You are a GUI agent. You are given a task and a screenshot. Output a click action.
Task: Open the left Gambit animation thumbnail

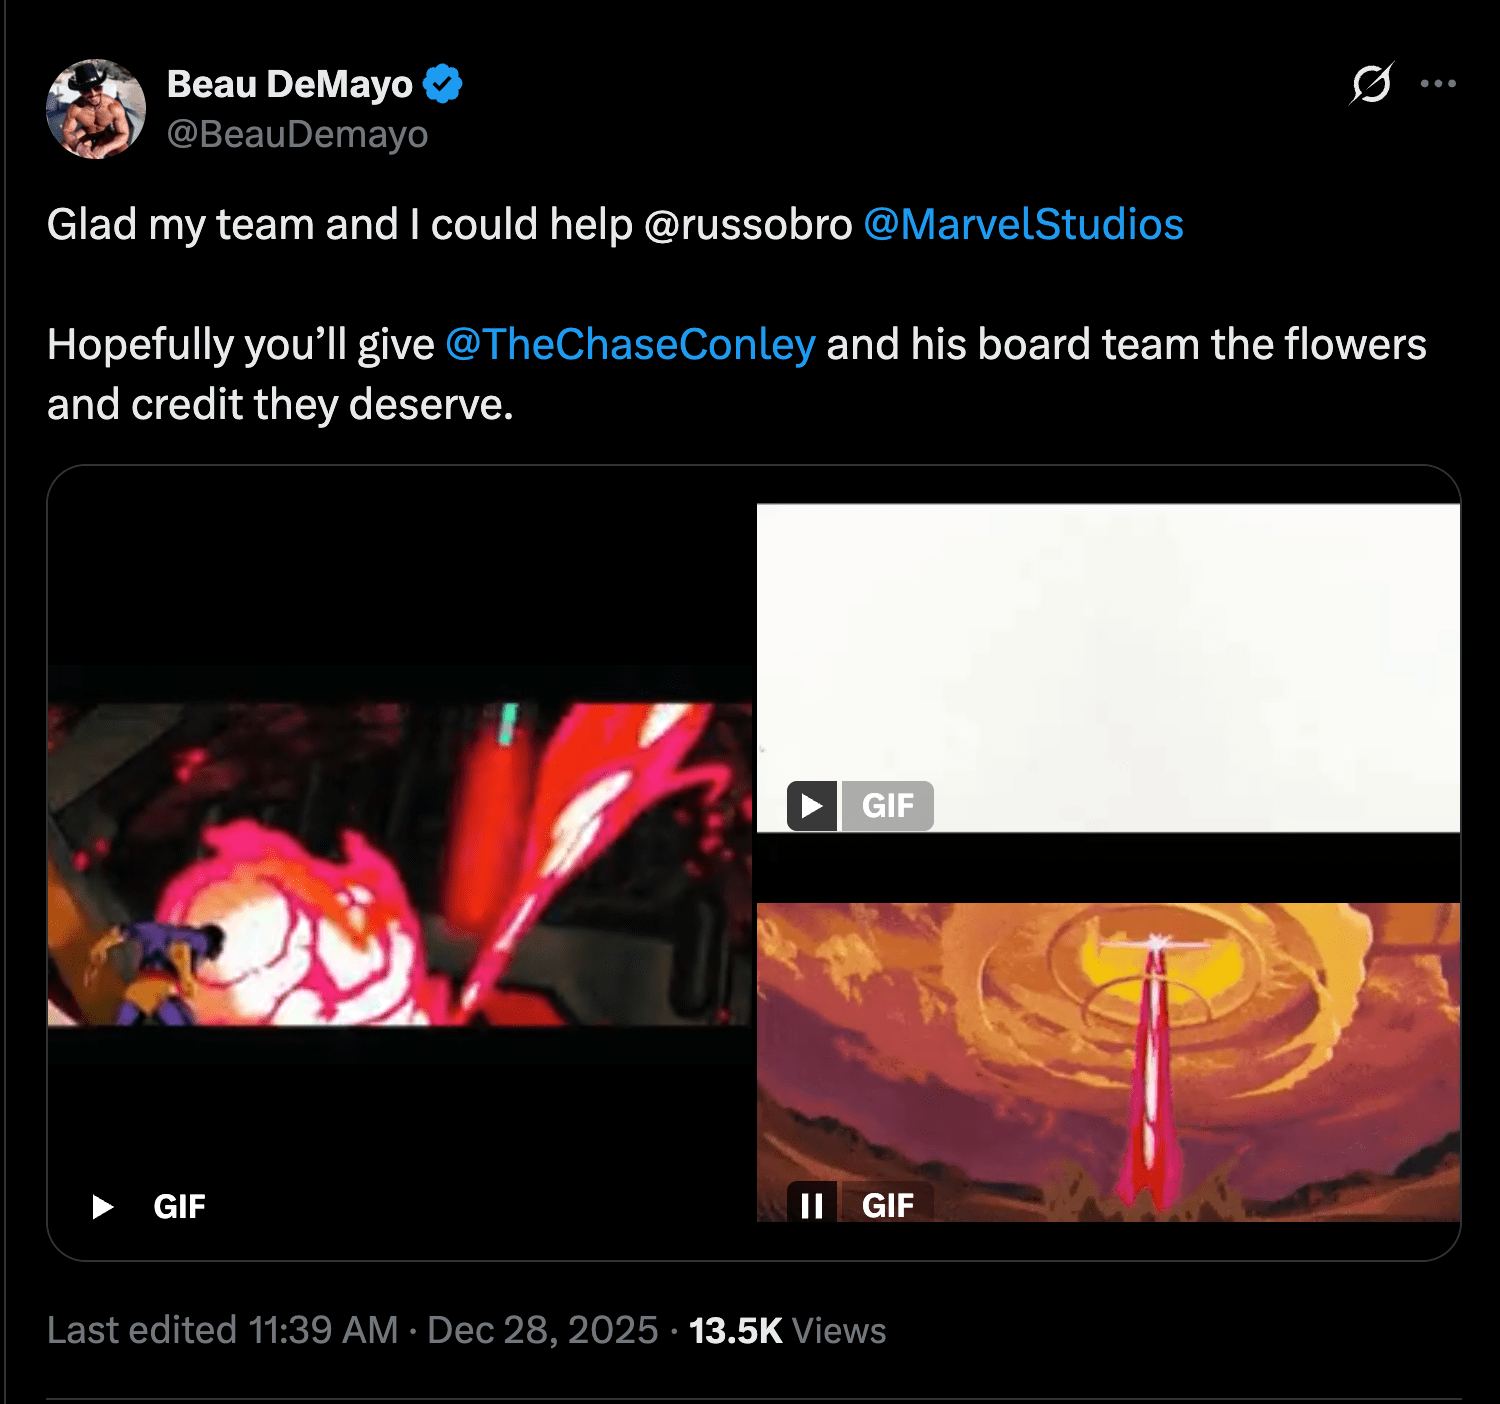pyautogui.click(x=400, y=864)
